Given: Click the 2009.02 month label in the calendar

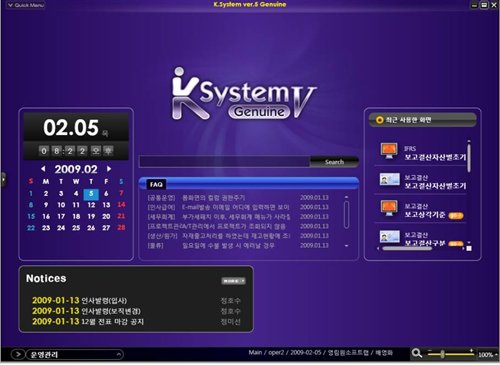Looking at the screenshot, I should tap(76, 169).
